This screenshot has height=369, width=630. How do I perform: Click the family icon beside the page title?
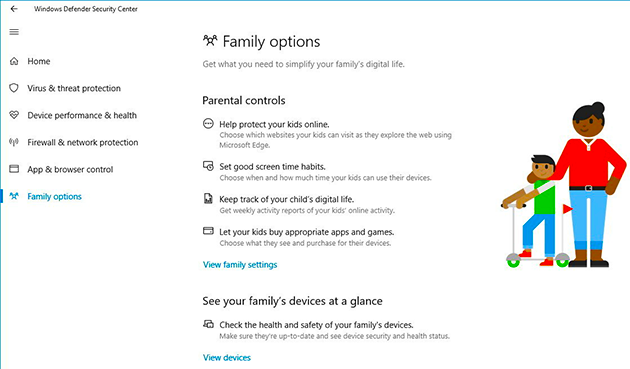(x=210, y=41)
